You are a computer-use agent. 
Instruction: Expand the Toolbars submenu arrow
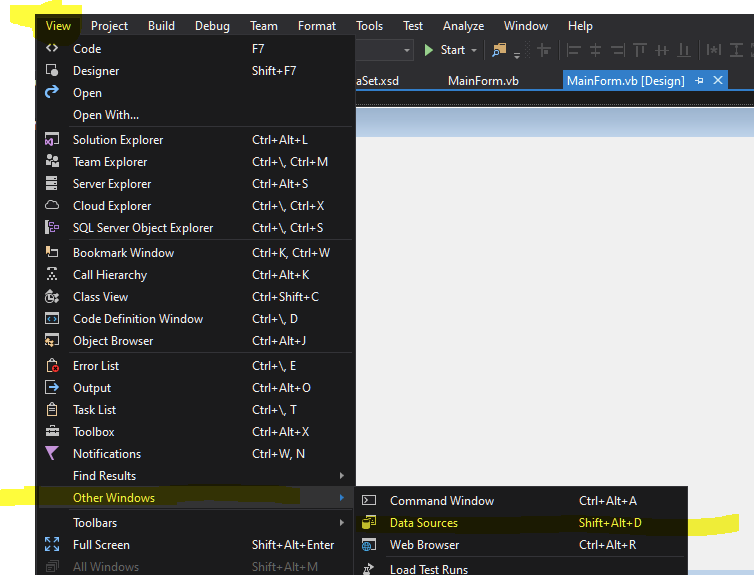pos(342,522)
